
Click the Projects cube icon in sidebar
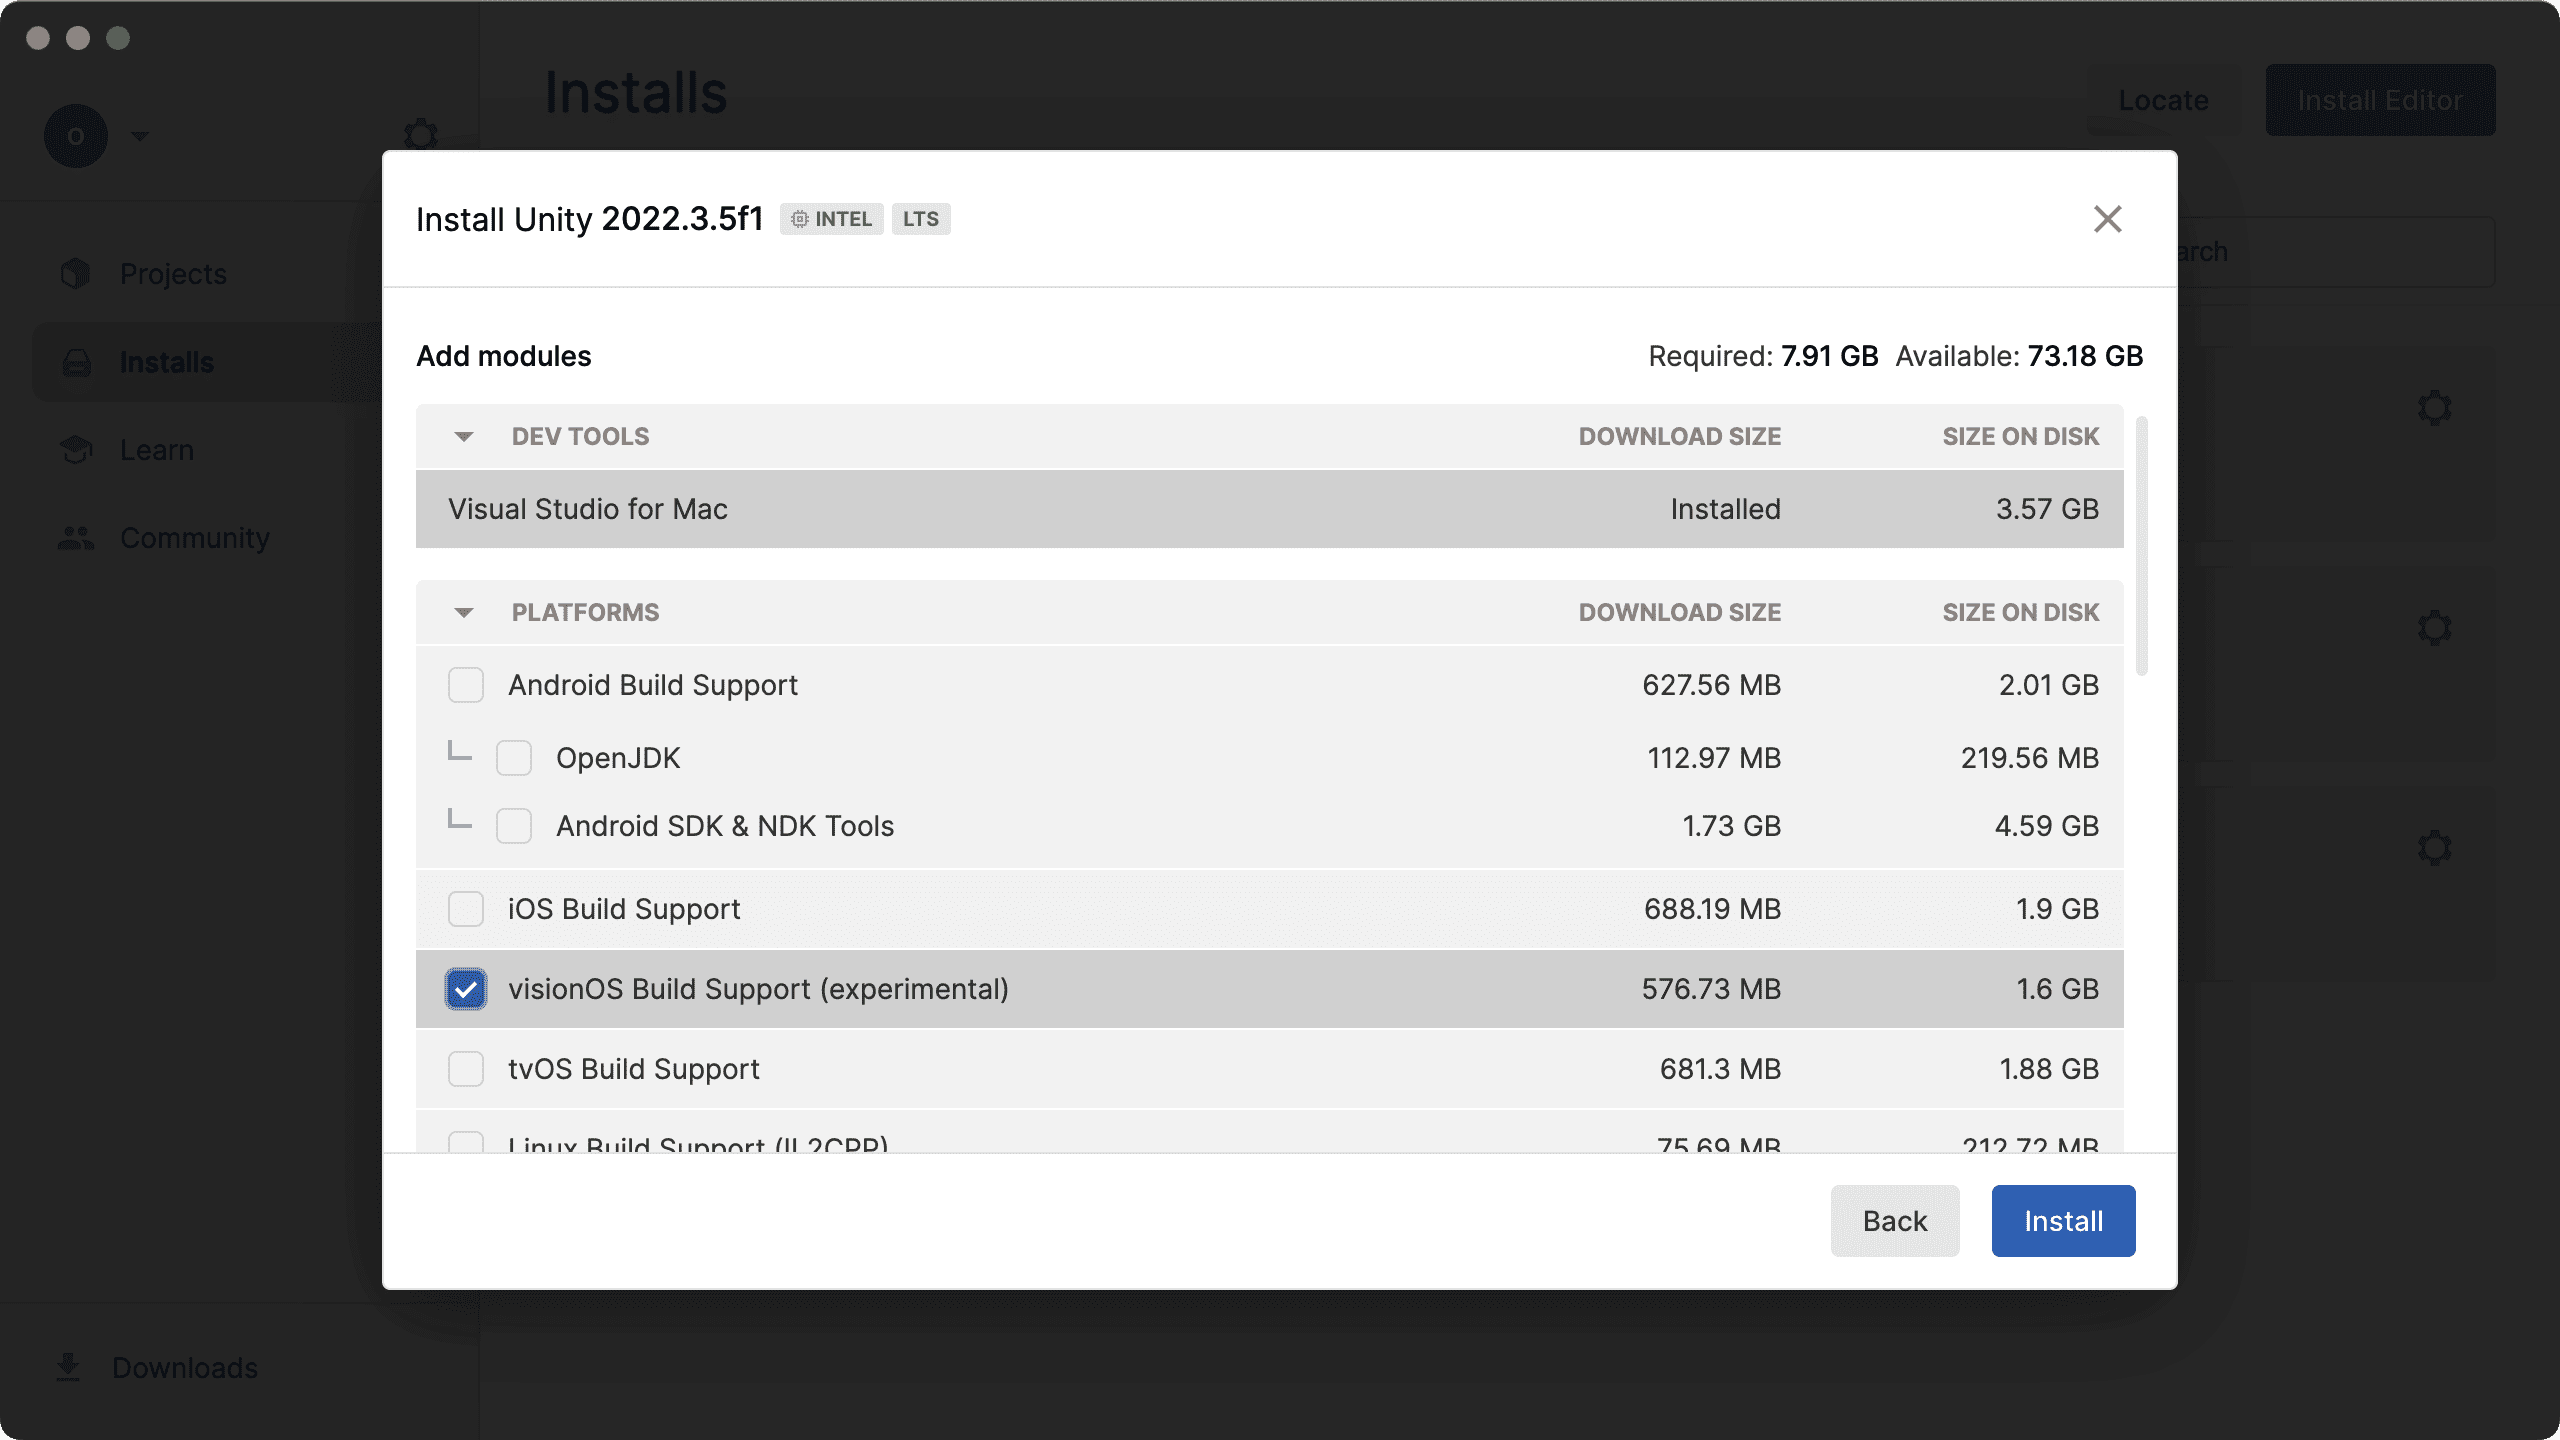(x=76, y=273)
